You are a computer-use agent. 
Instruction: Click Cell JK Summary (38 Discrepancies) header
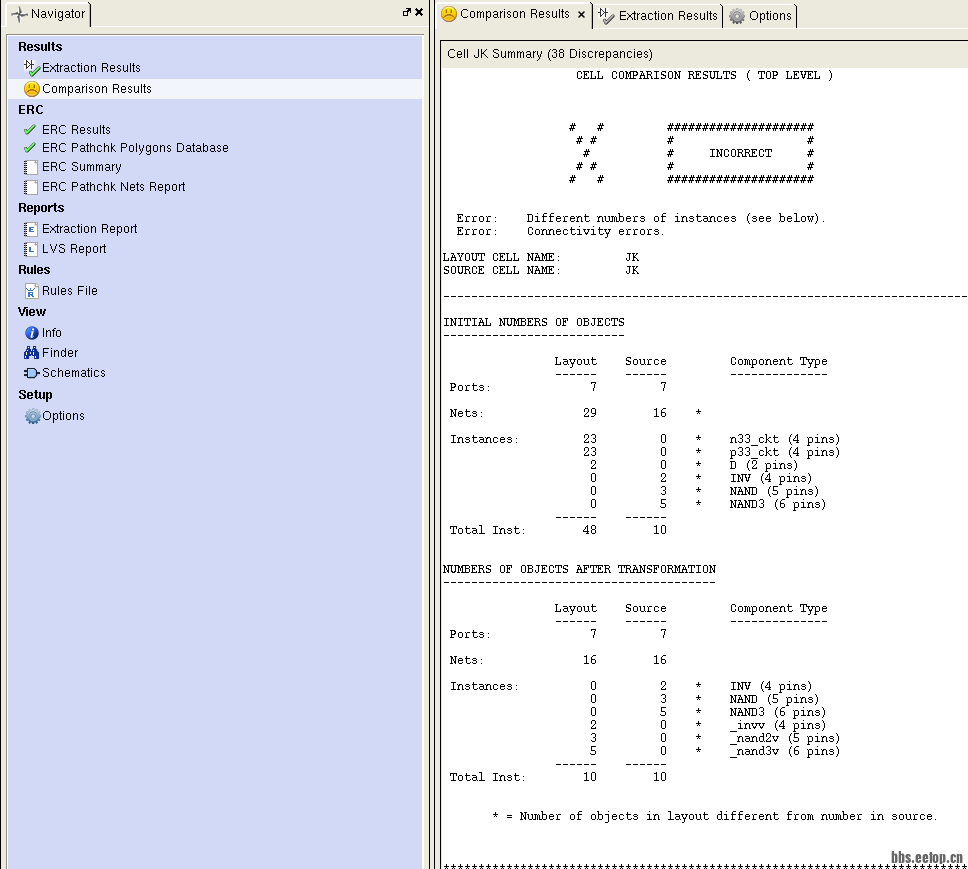point(549,54)
